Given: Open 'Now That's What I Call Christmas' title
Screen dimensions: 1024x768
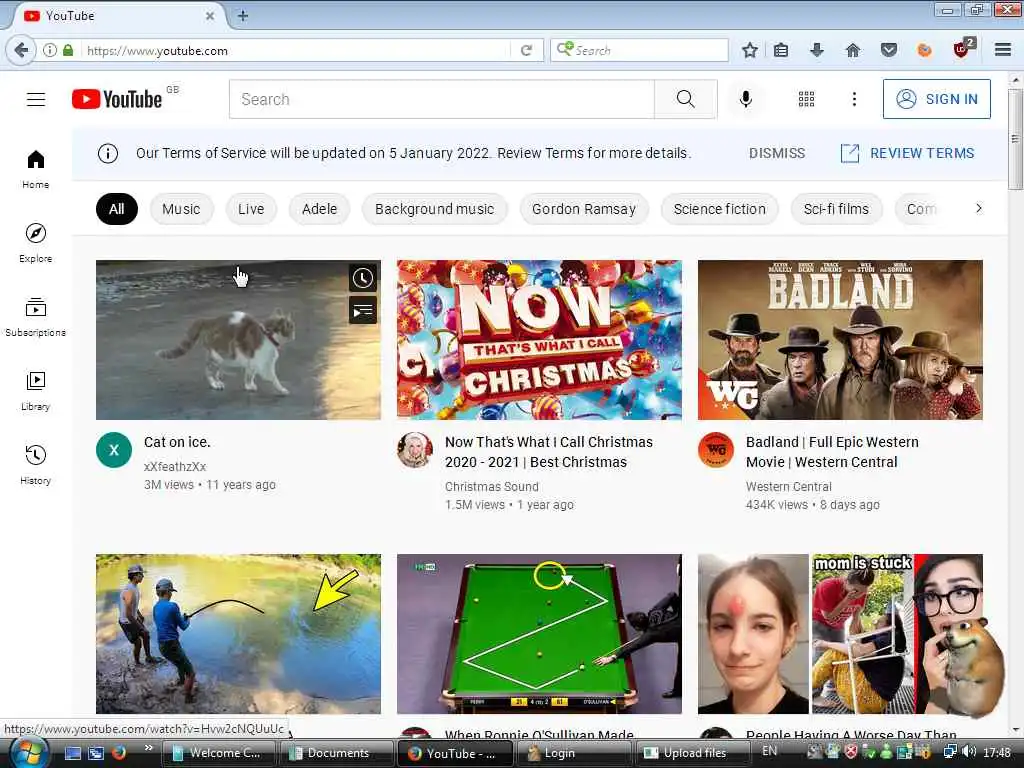Looking at the screenshot, I should (549, 452).
